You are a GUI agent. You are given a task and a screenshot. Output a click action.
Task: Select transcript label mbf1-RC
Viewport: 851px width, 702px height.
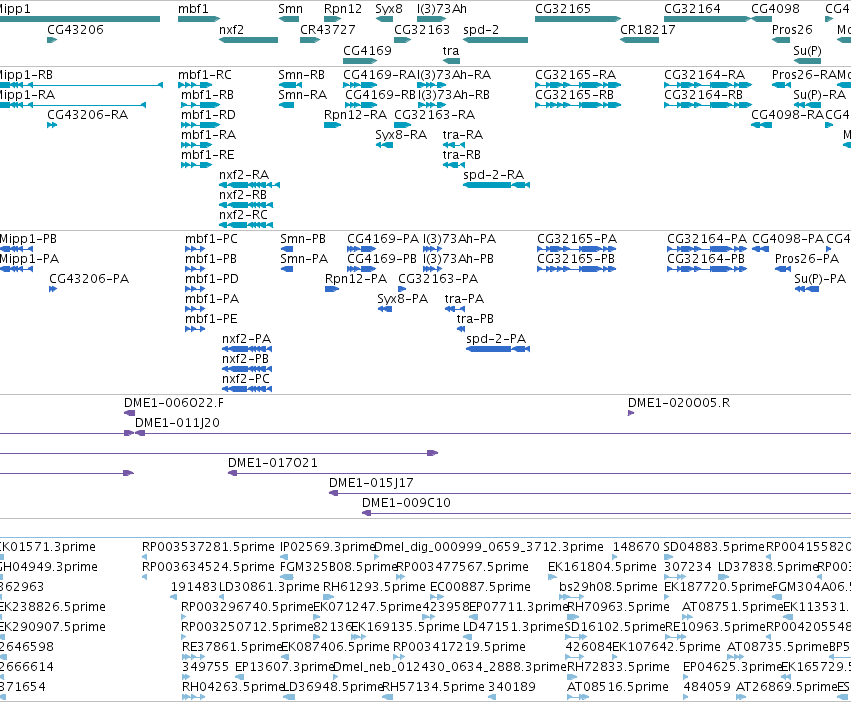[205, 74]
